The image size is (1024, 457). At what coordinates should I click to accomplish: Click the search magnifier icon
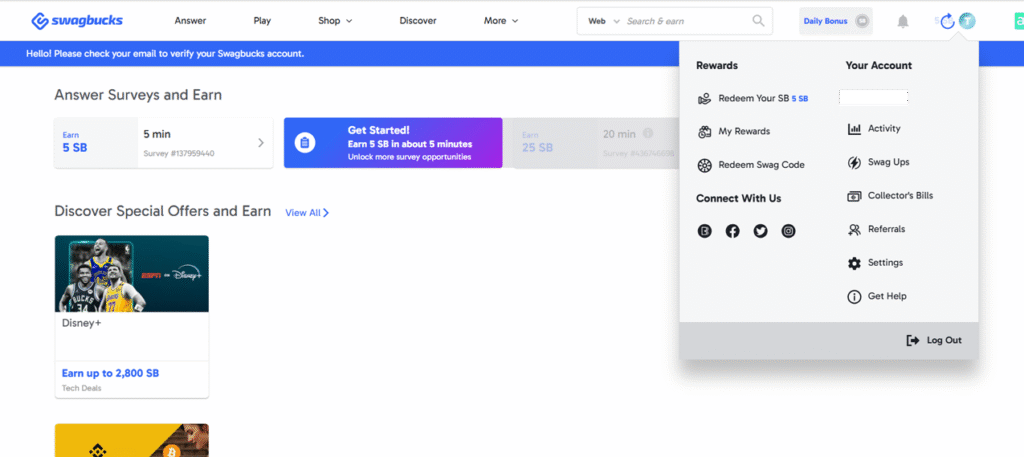[759, 20]
